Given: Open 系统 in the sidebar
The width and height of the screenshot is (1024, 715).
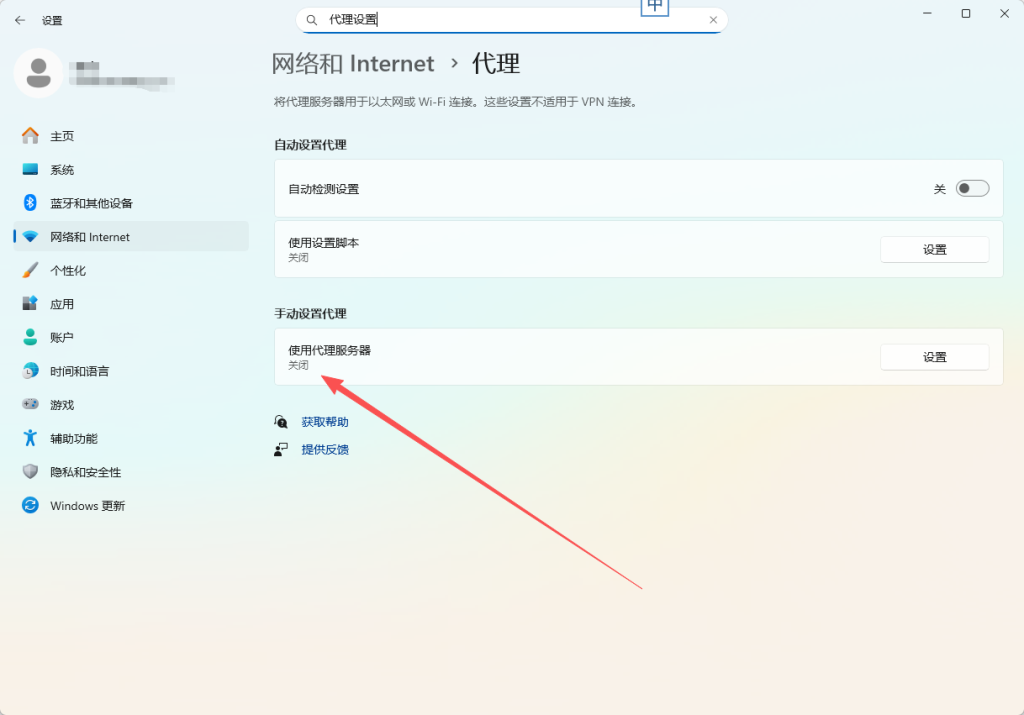Looking at the screenshot, I should tap(131, 170).
